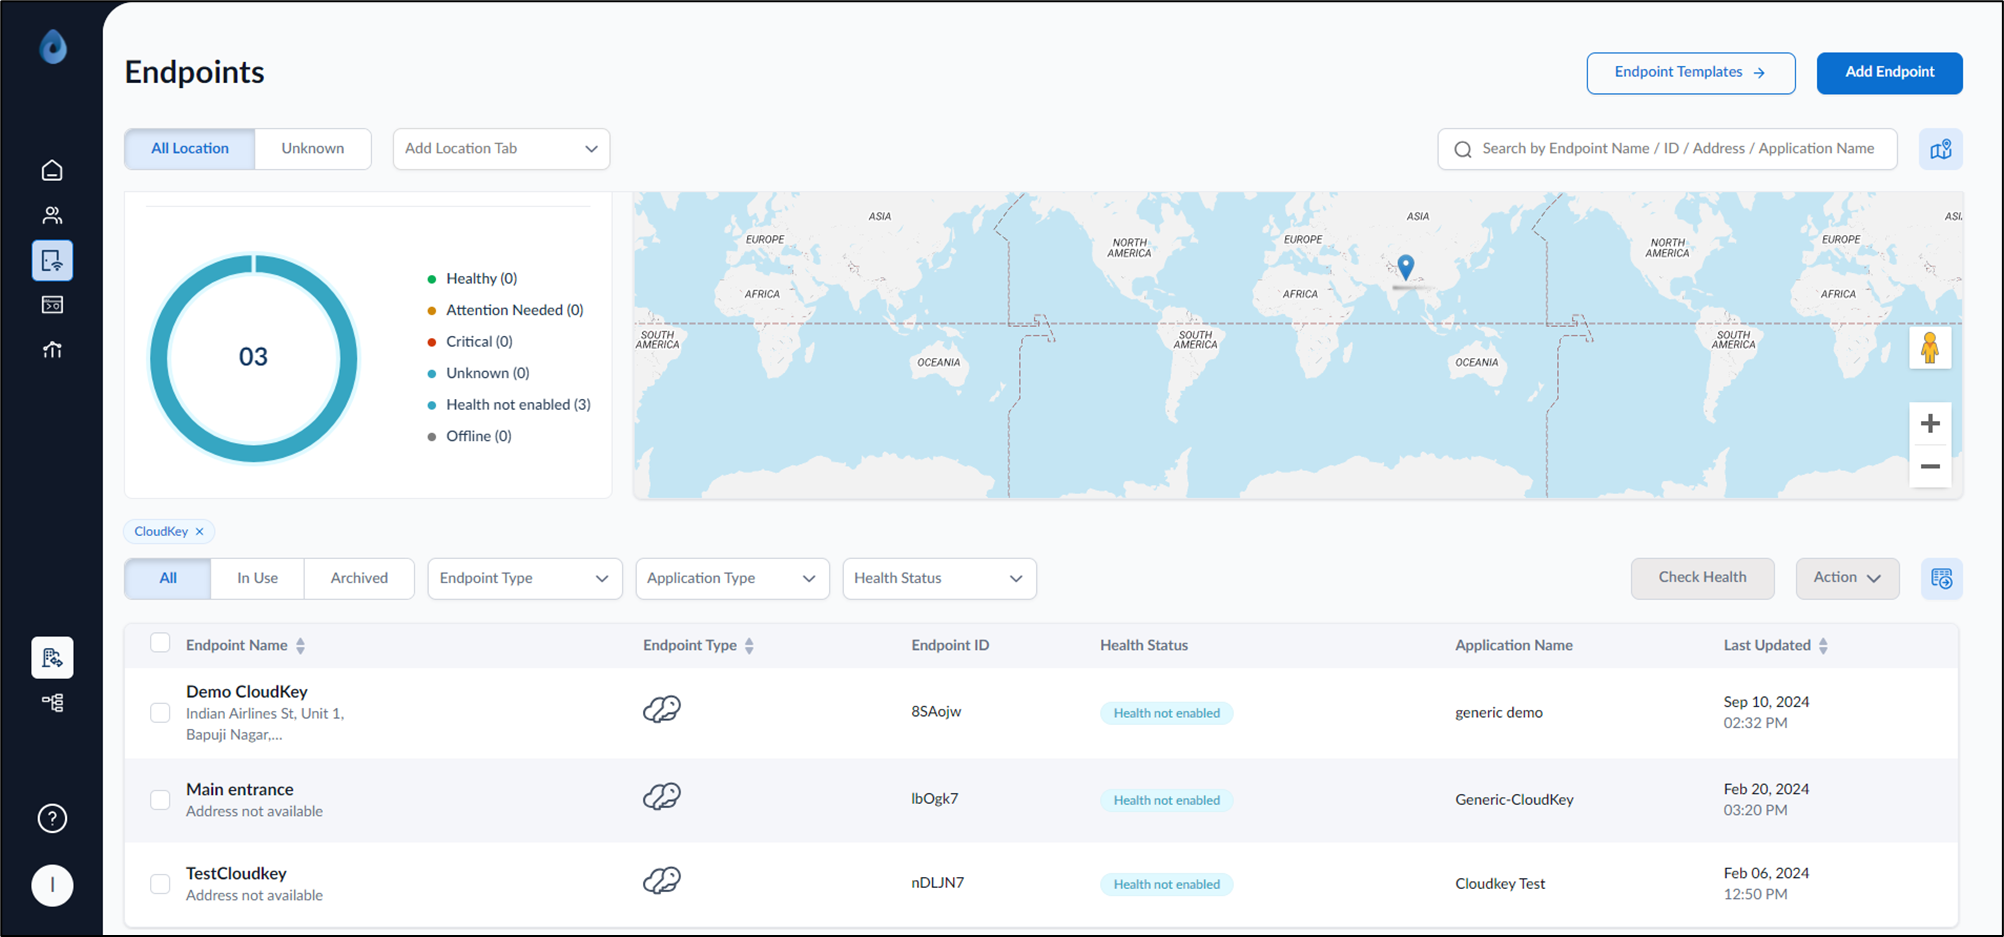The height and width of the screenshot is (937, 2004).
Task: Select the Endpoints icon in sidebar
Action: (x=52, y=261)
